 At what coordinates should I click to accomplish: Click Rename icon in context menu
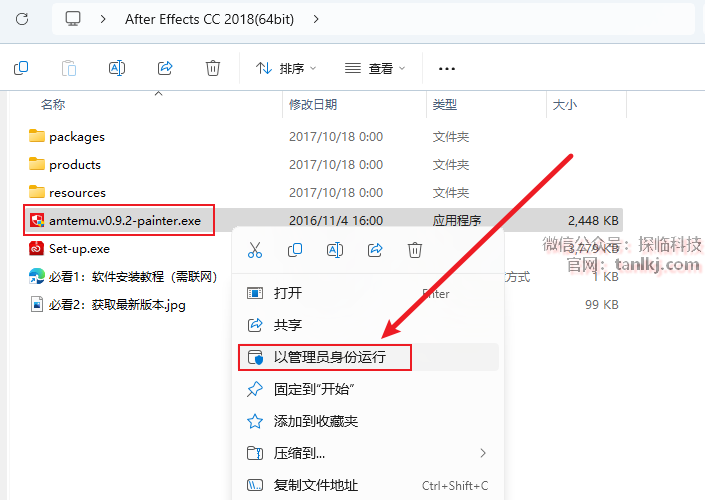click(x=335, y=250)
